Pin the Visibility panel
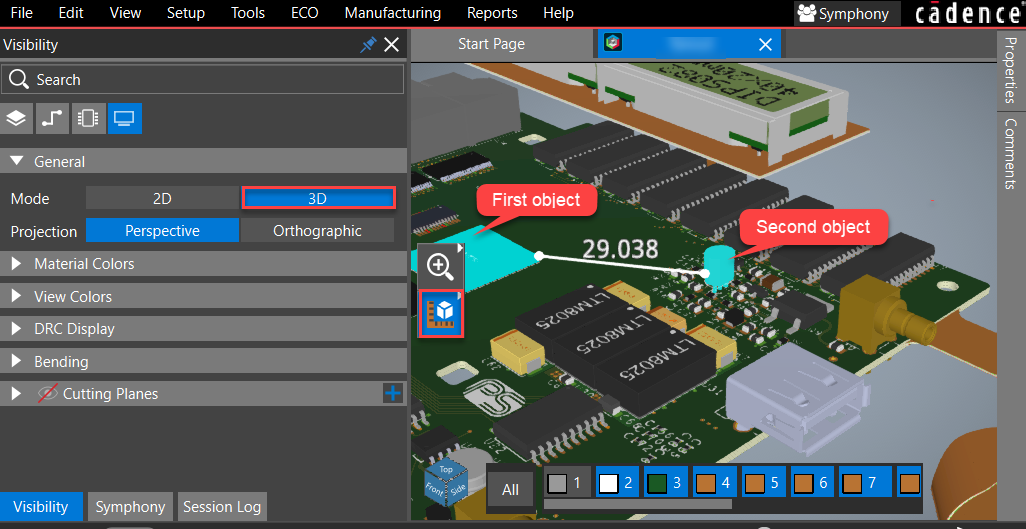Image resolution: width=1026 pixels, height=529 pixels. click(368, 45)
